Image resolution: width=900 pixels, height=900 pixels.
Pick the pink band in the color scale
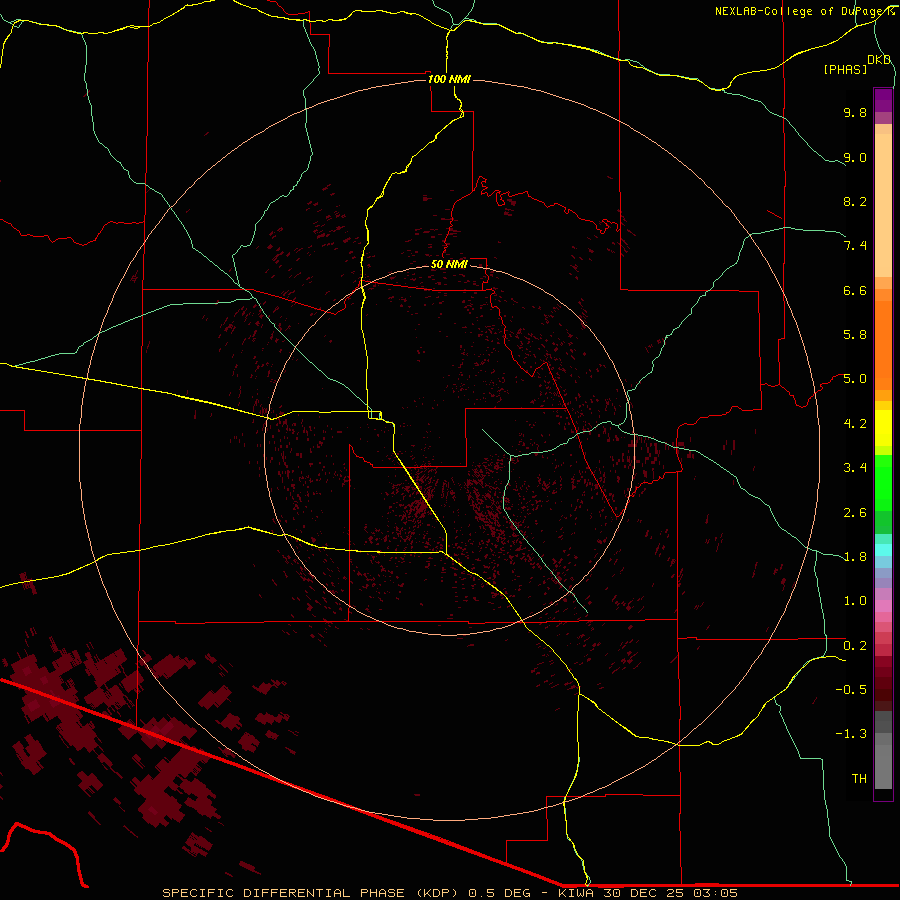click(x=883, y=606)
